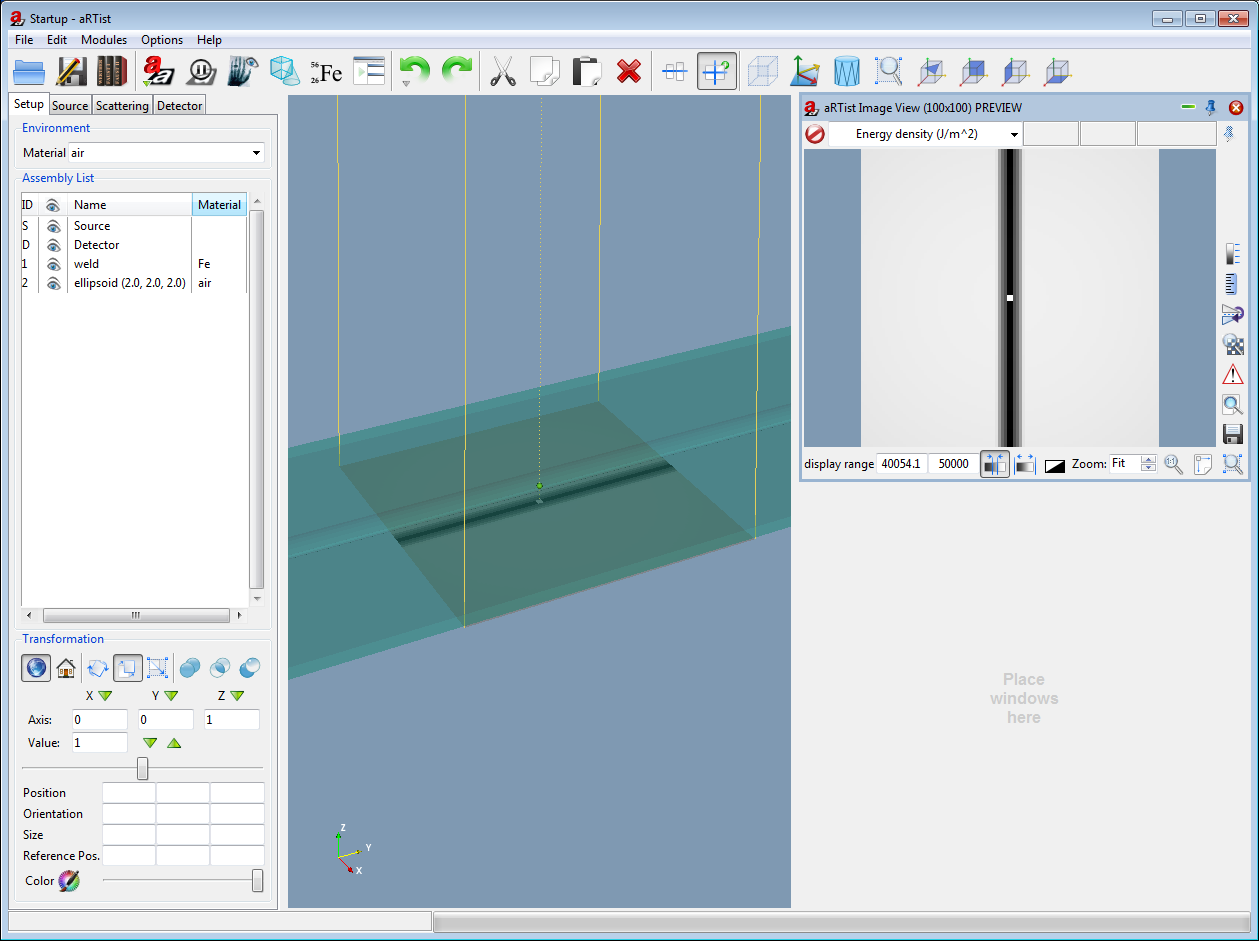
Task: Select the scale mode icon in Transformation
Action: point(157,667)
